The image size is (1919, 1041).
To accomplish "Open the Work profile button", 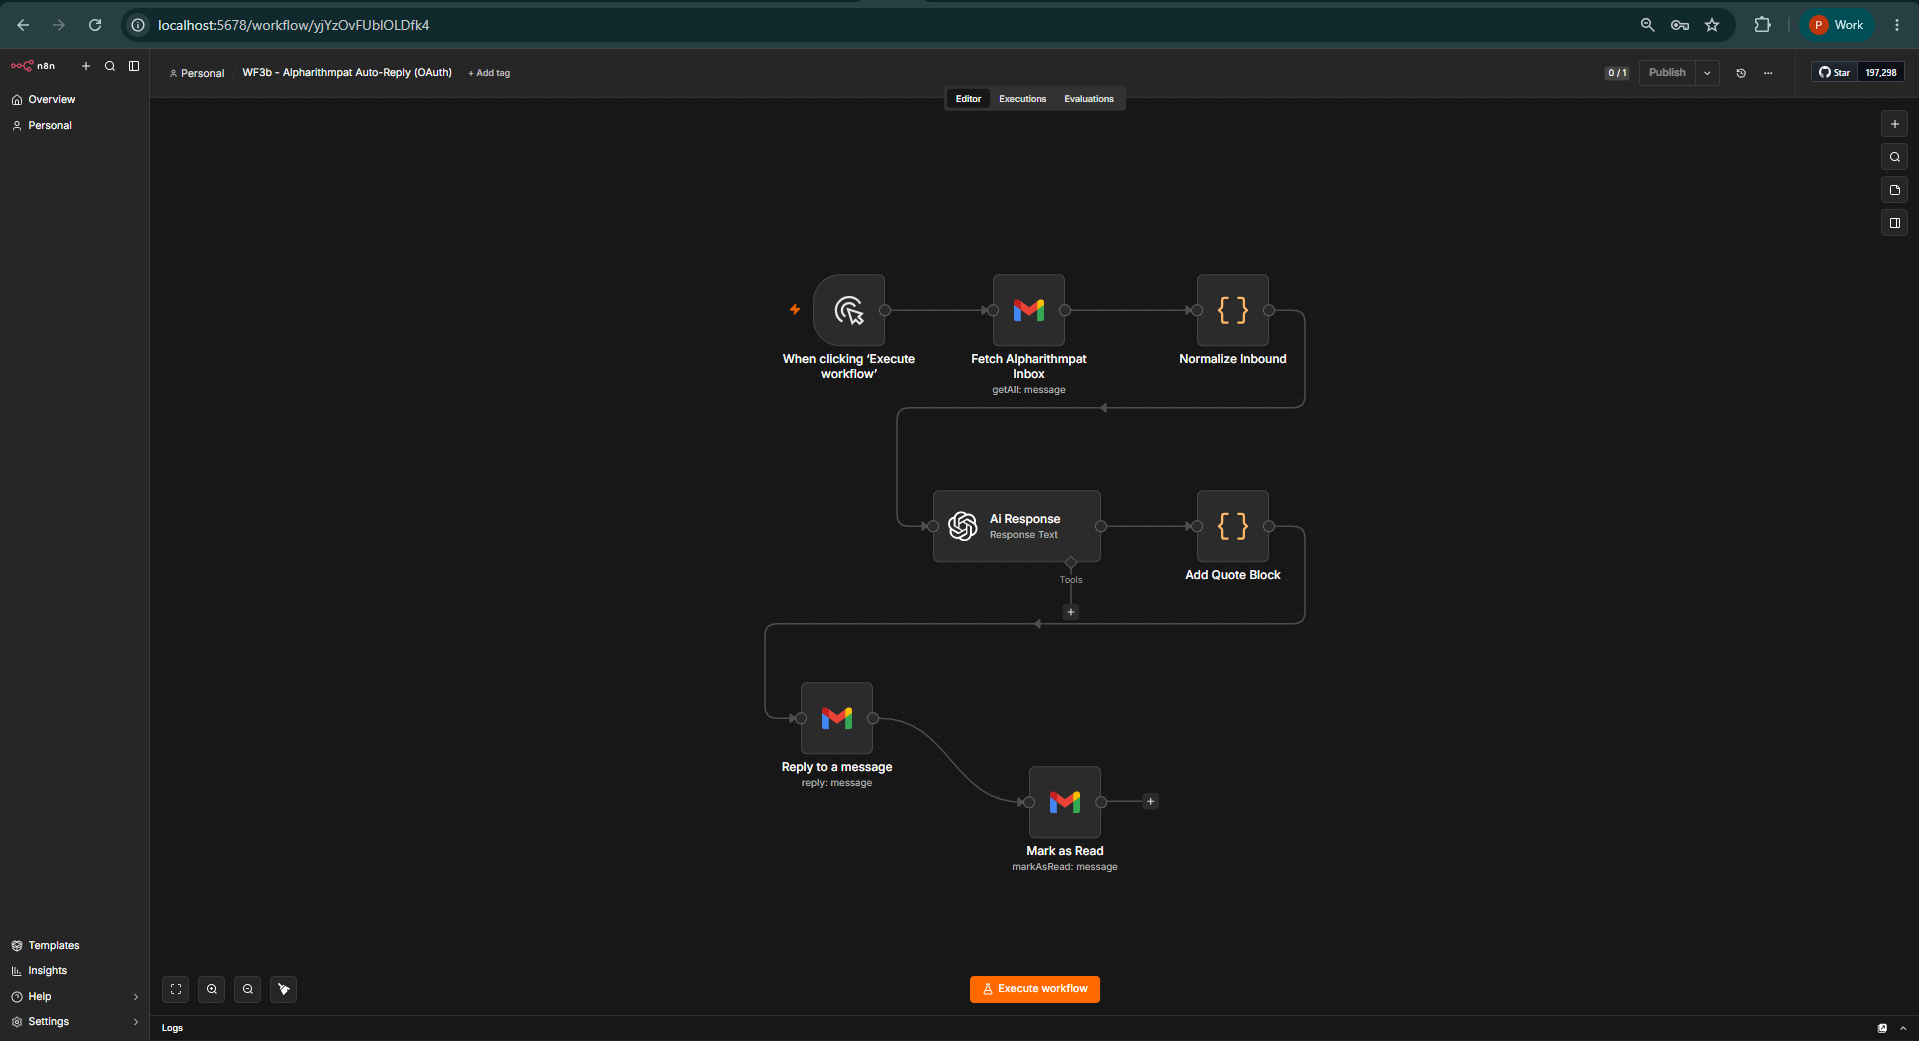I will point(1837,25).
